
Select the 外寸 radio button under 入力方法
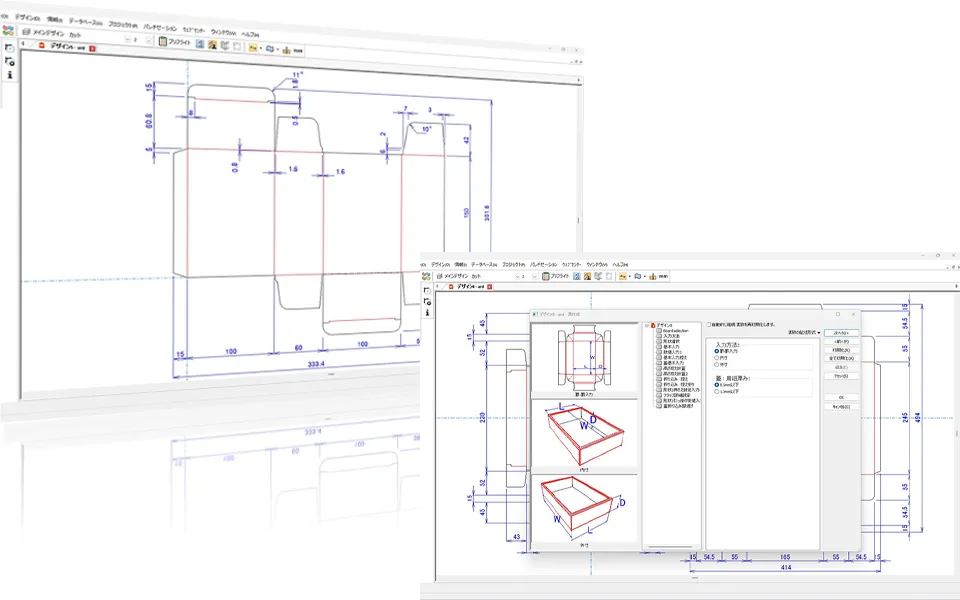[x=716, y=364]
